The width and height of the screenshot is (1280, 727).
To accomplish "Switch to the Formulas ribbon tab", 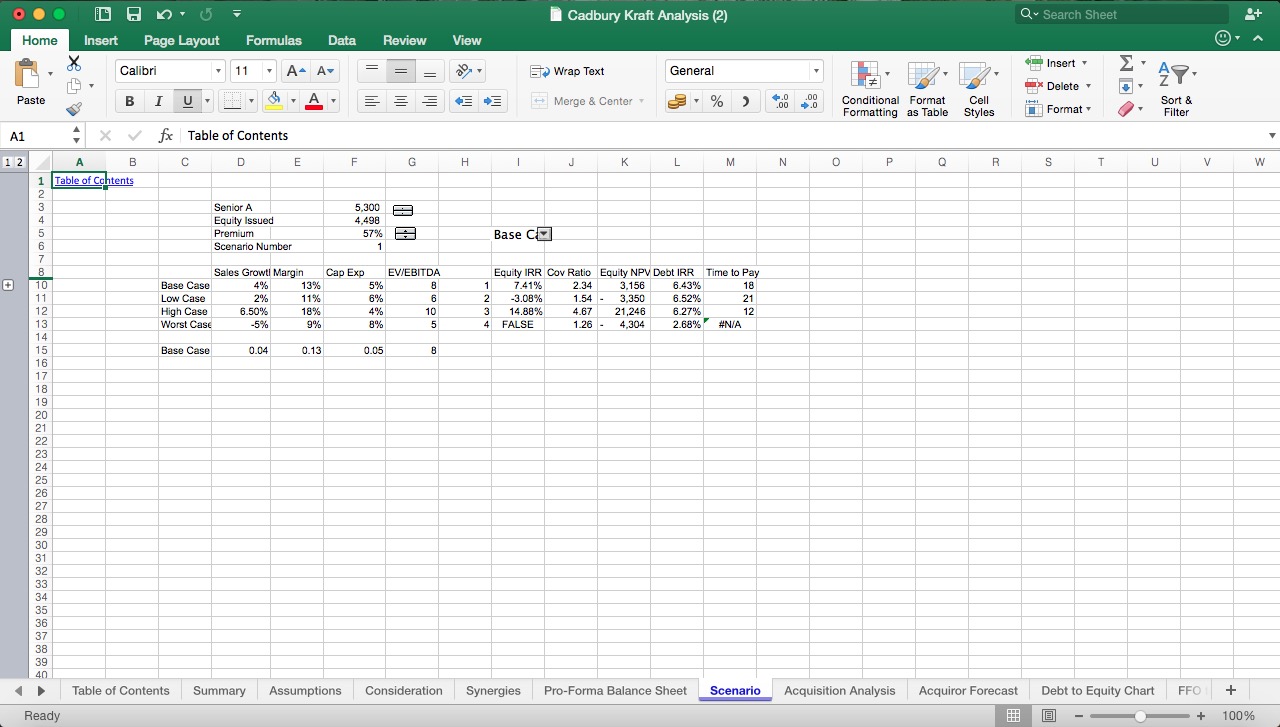I will (x=273, y=40).
